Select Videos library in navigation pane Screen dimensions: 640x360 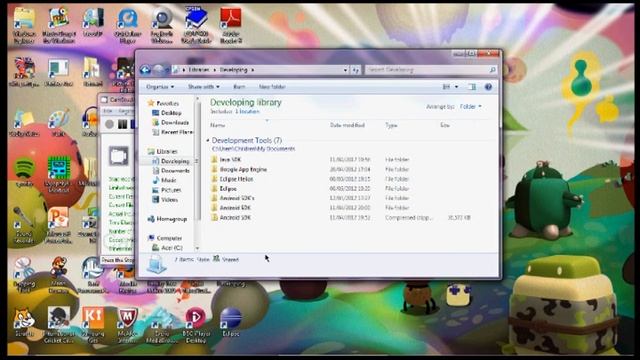[169, 200]
